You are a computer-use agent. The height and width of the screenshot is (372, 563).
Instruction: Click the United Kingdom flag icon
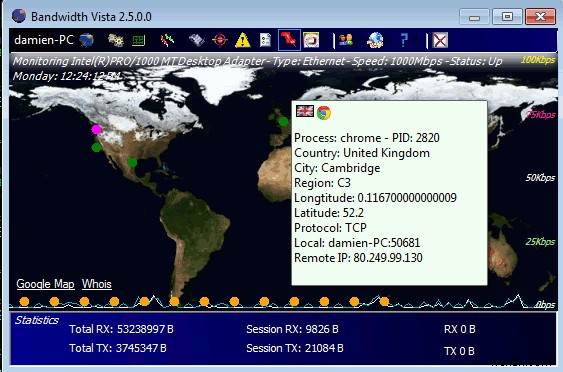tap(305, 111)
